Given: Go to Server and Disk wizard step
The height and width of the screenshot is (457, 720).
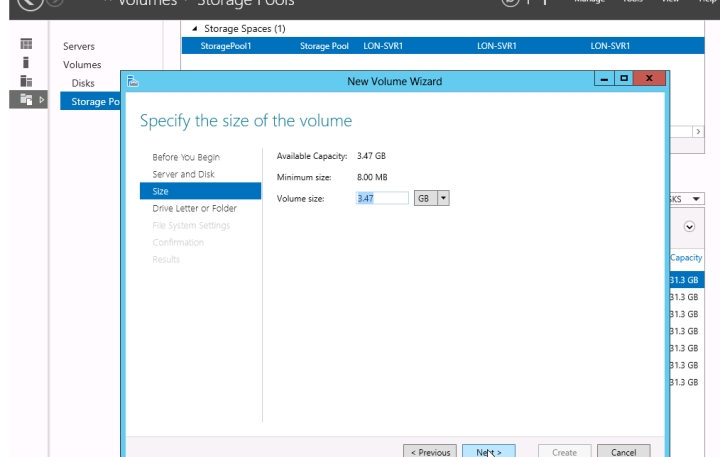Looking at the screenshot, I should click(183, 174).
